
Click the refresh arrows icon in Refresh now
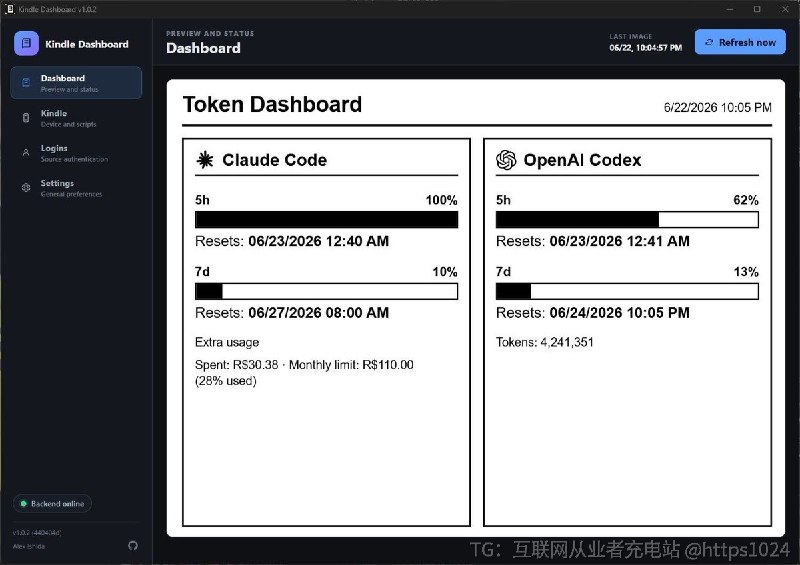point(709,42)
